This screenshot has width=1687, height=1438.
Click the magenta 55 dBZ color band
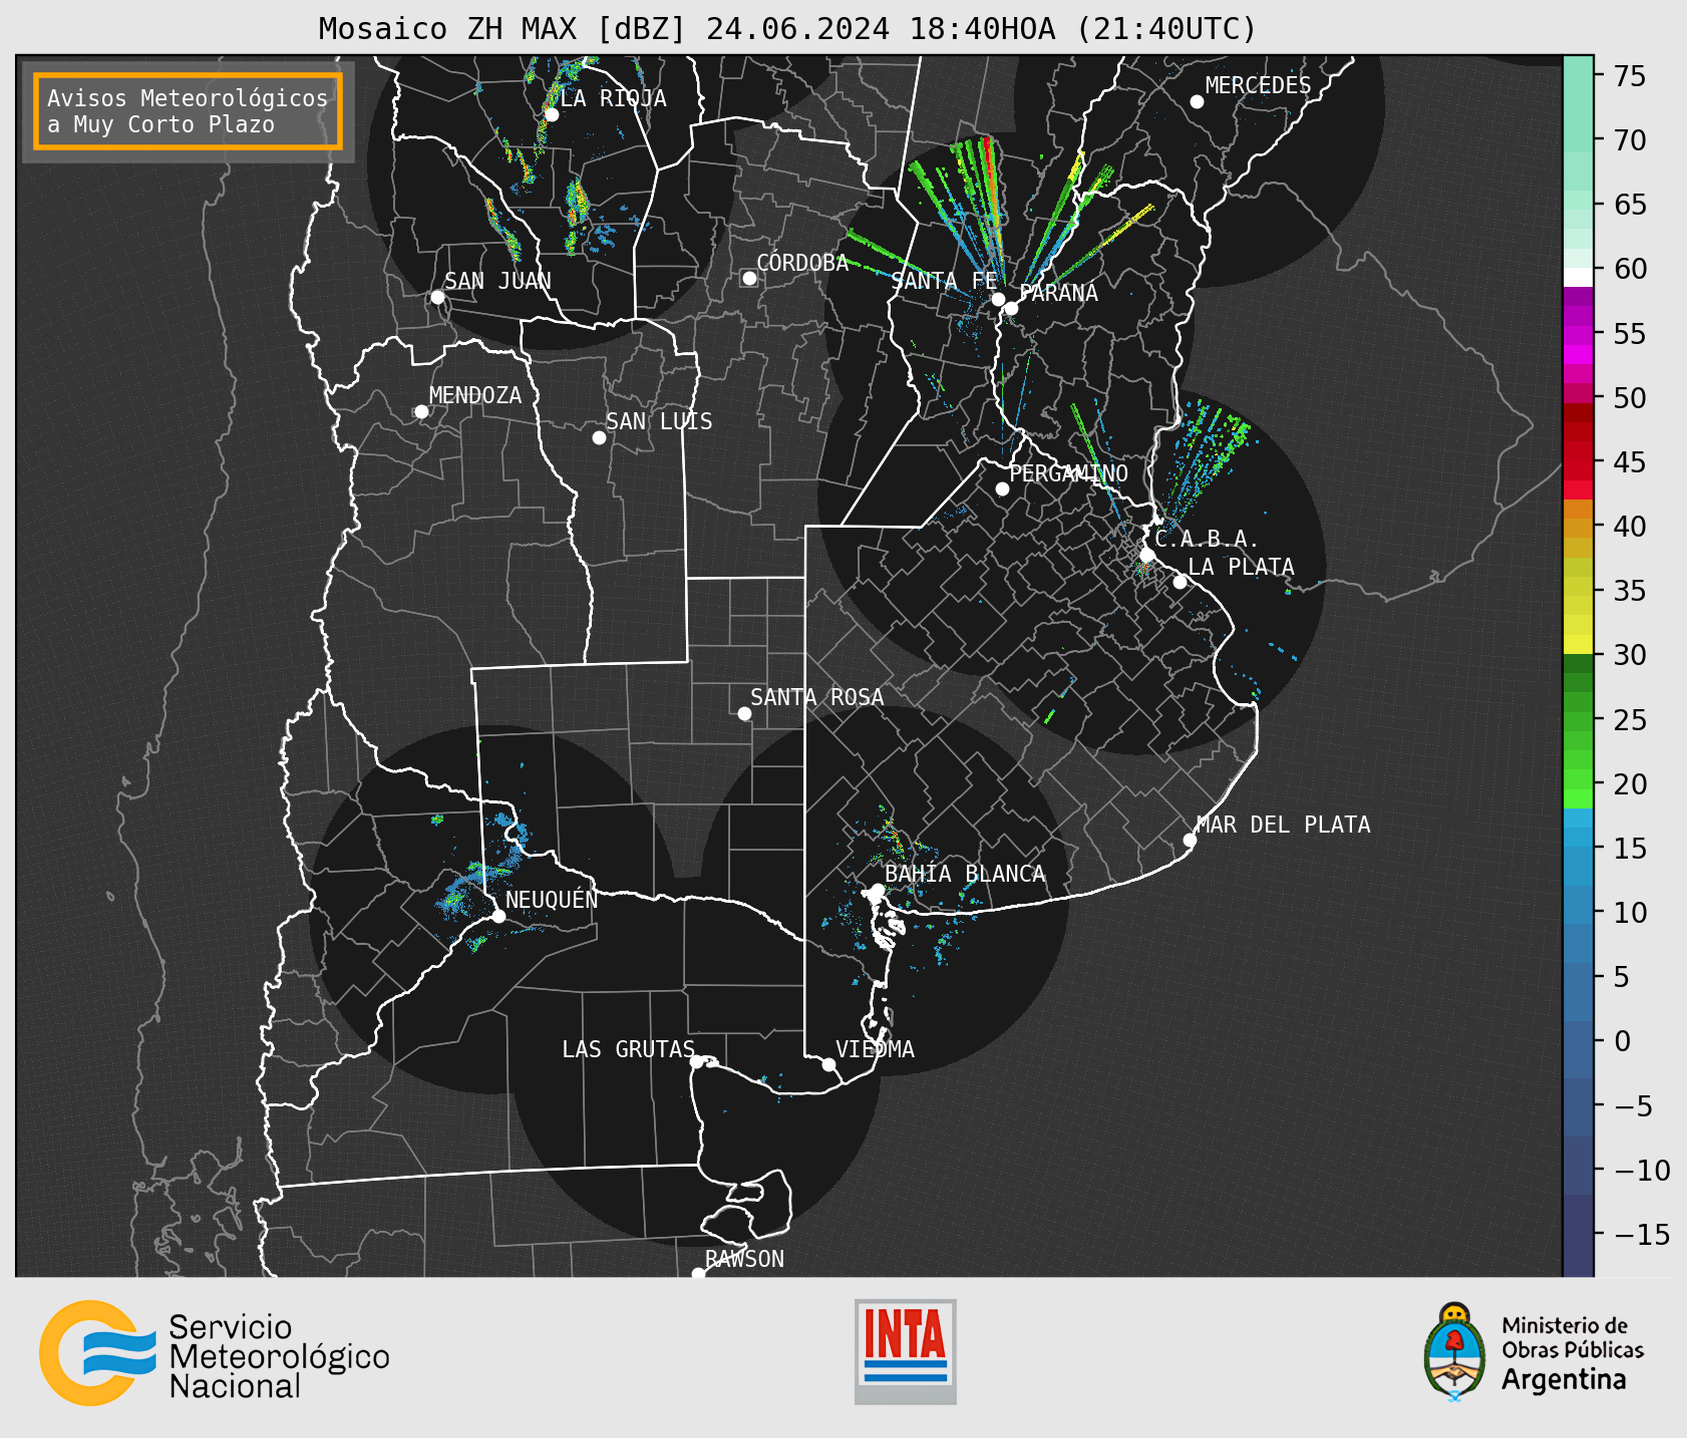click(x=1578, y=335)
